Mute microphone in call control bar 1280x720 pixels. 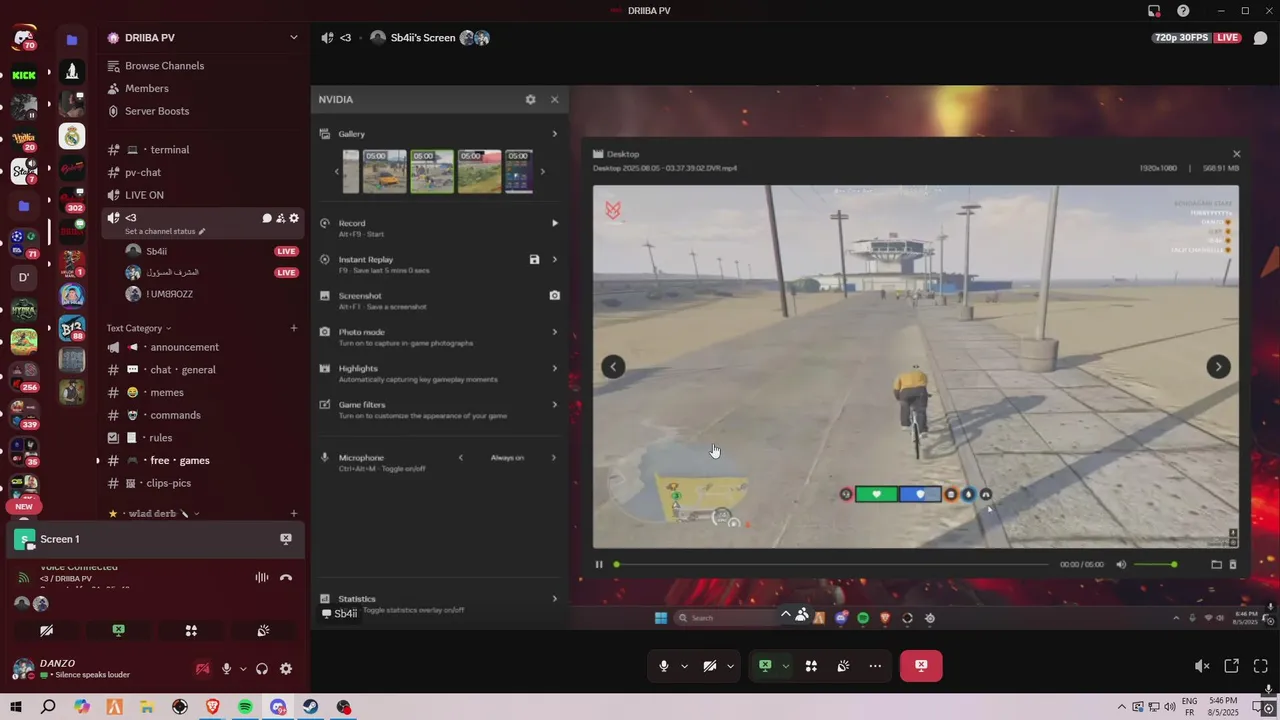664,666
